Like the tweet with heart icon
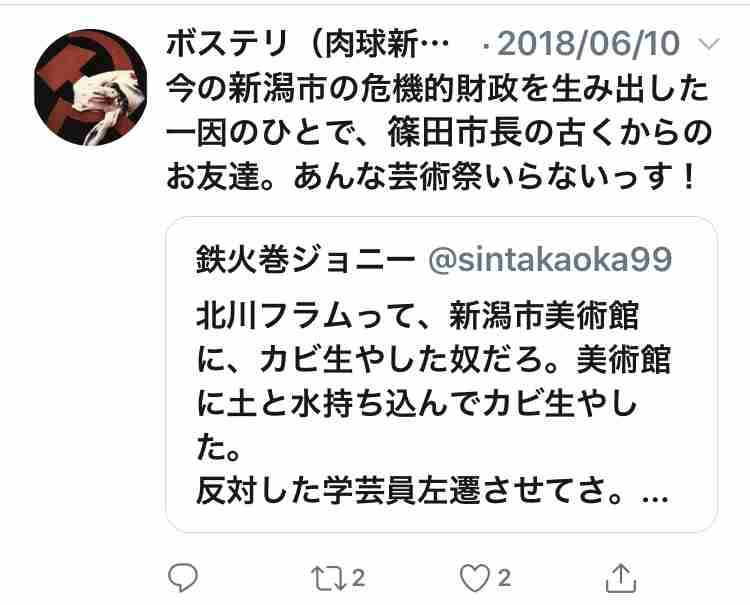 click(x=474, y=578)
